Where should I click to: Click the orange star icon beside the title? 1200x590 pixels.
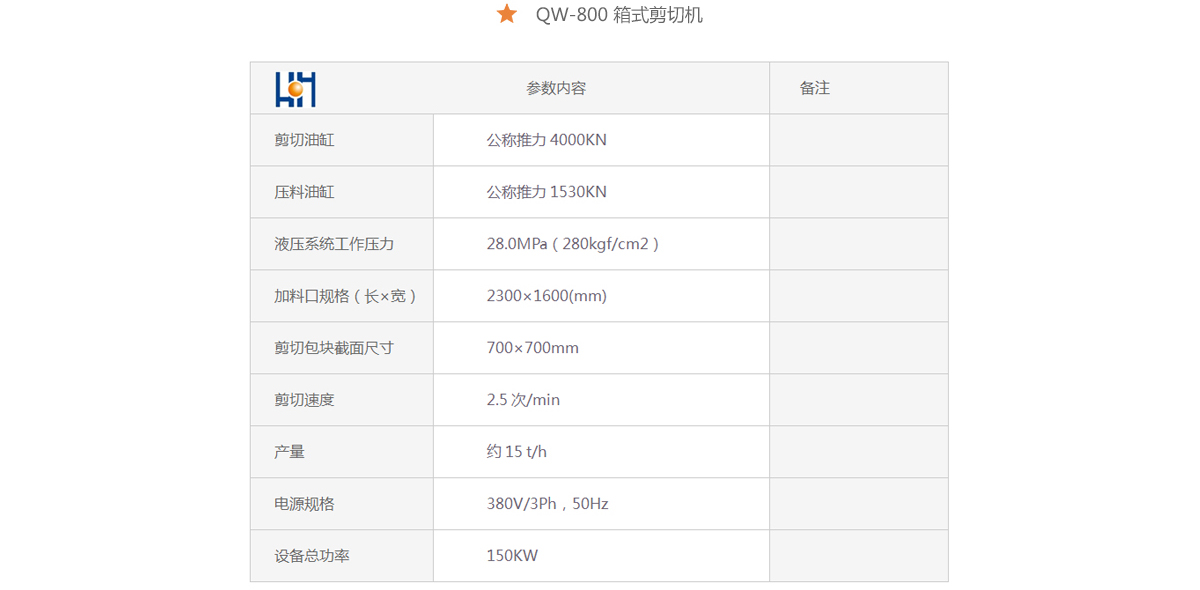(x=507, y=15)
